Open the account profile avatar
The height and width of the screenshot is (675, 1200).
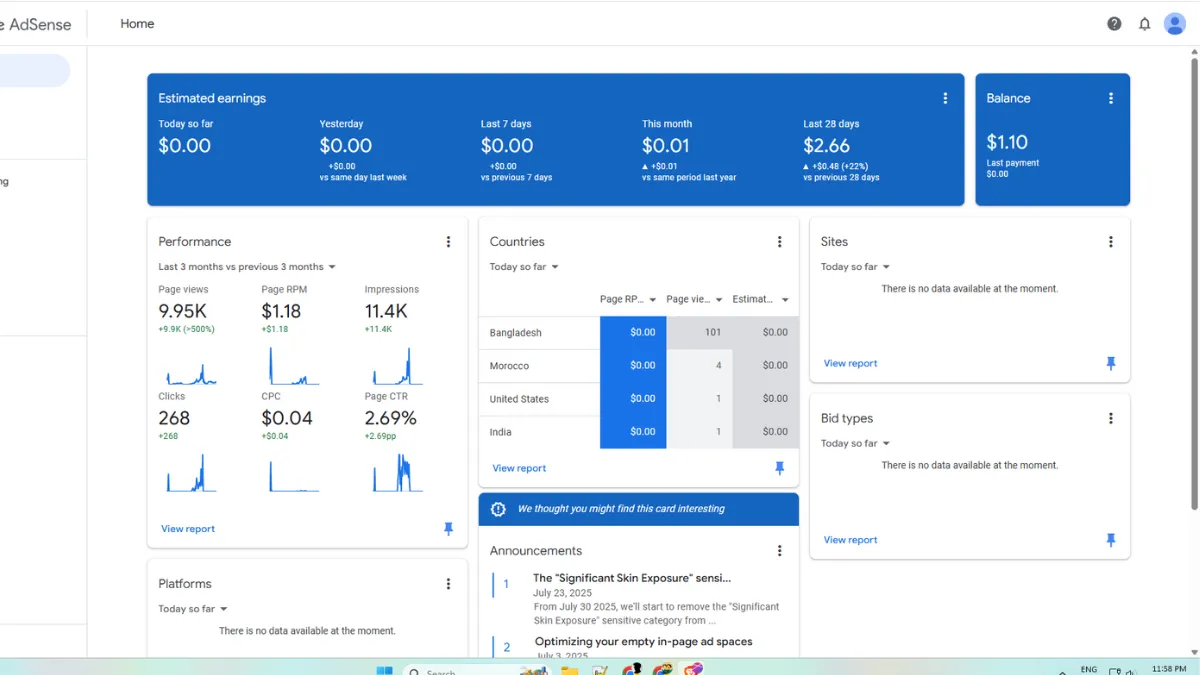click(x=1175, y=24)
